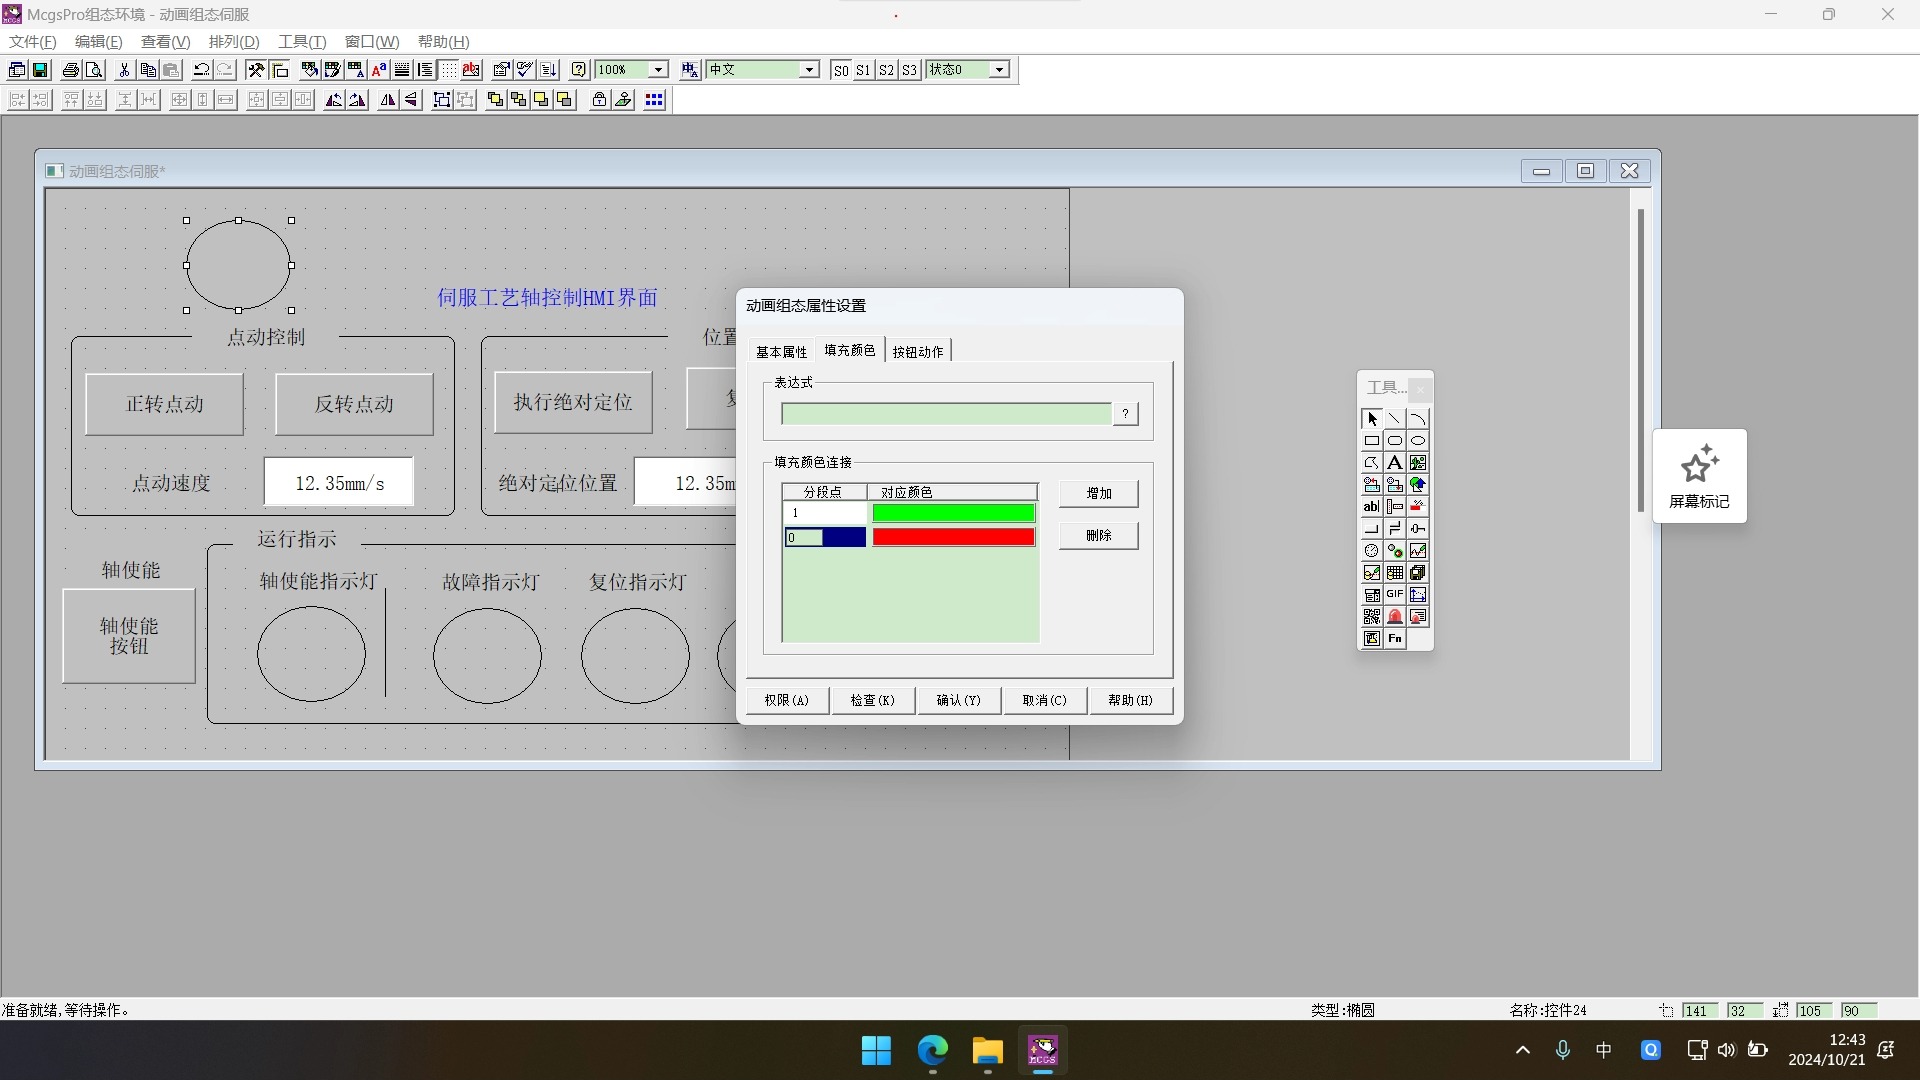Screen dimensions: 1920x1080
Task: Click the 增加 button in the dialog
Action: pos(1099,494)
